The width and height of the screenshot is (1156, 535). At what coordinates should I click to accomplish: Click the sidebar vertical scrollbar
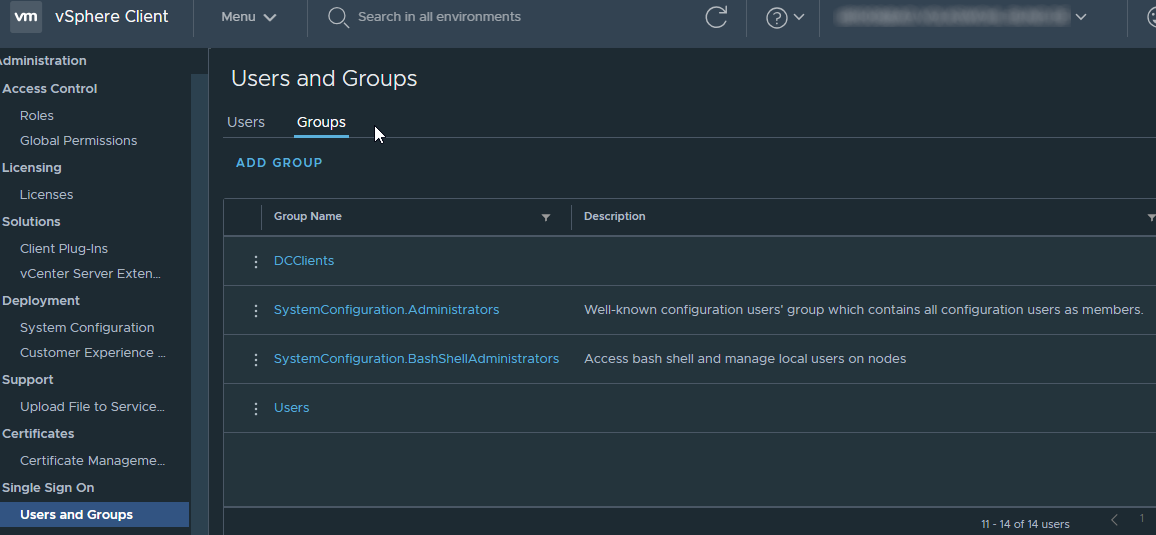(199, 304)
